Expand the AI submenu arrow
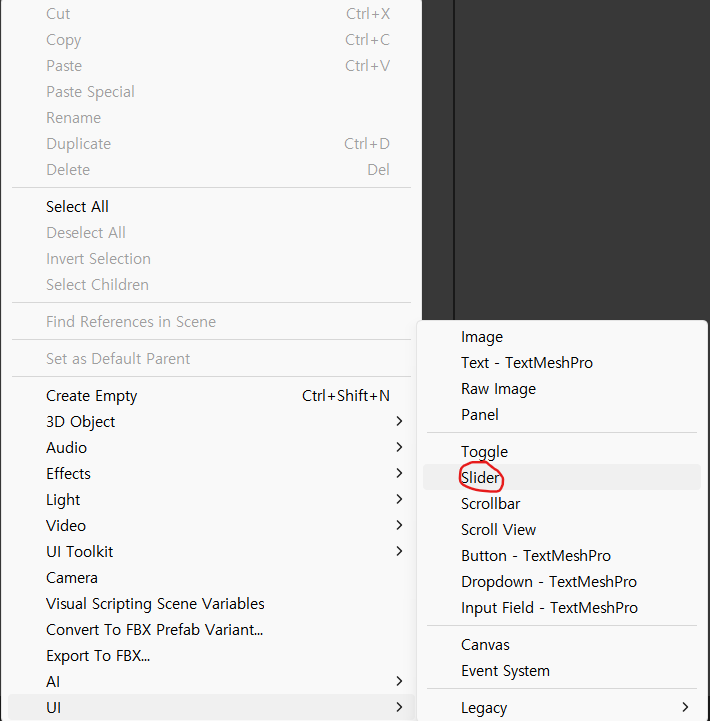This screenshot has height=721, width=710. (x=399, y=681)
